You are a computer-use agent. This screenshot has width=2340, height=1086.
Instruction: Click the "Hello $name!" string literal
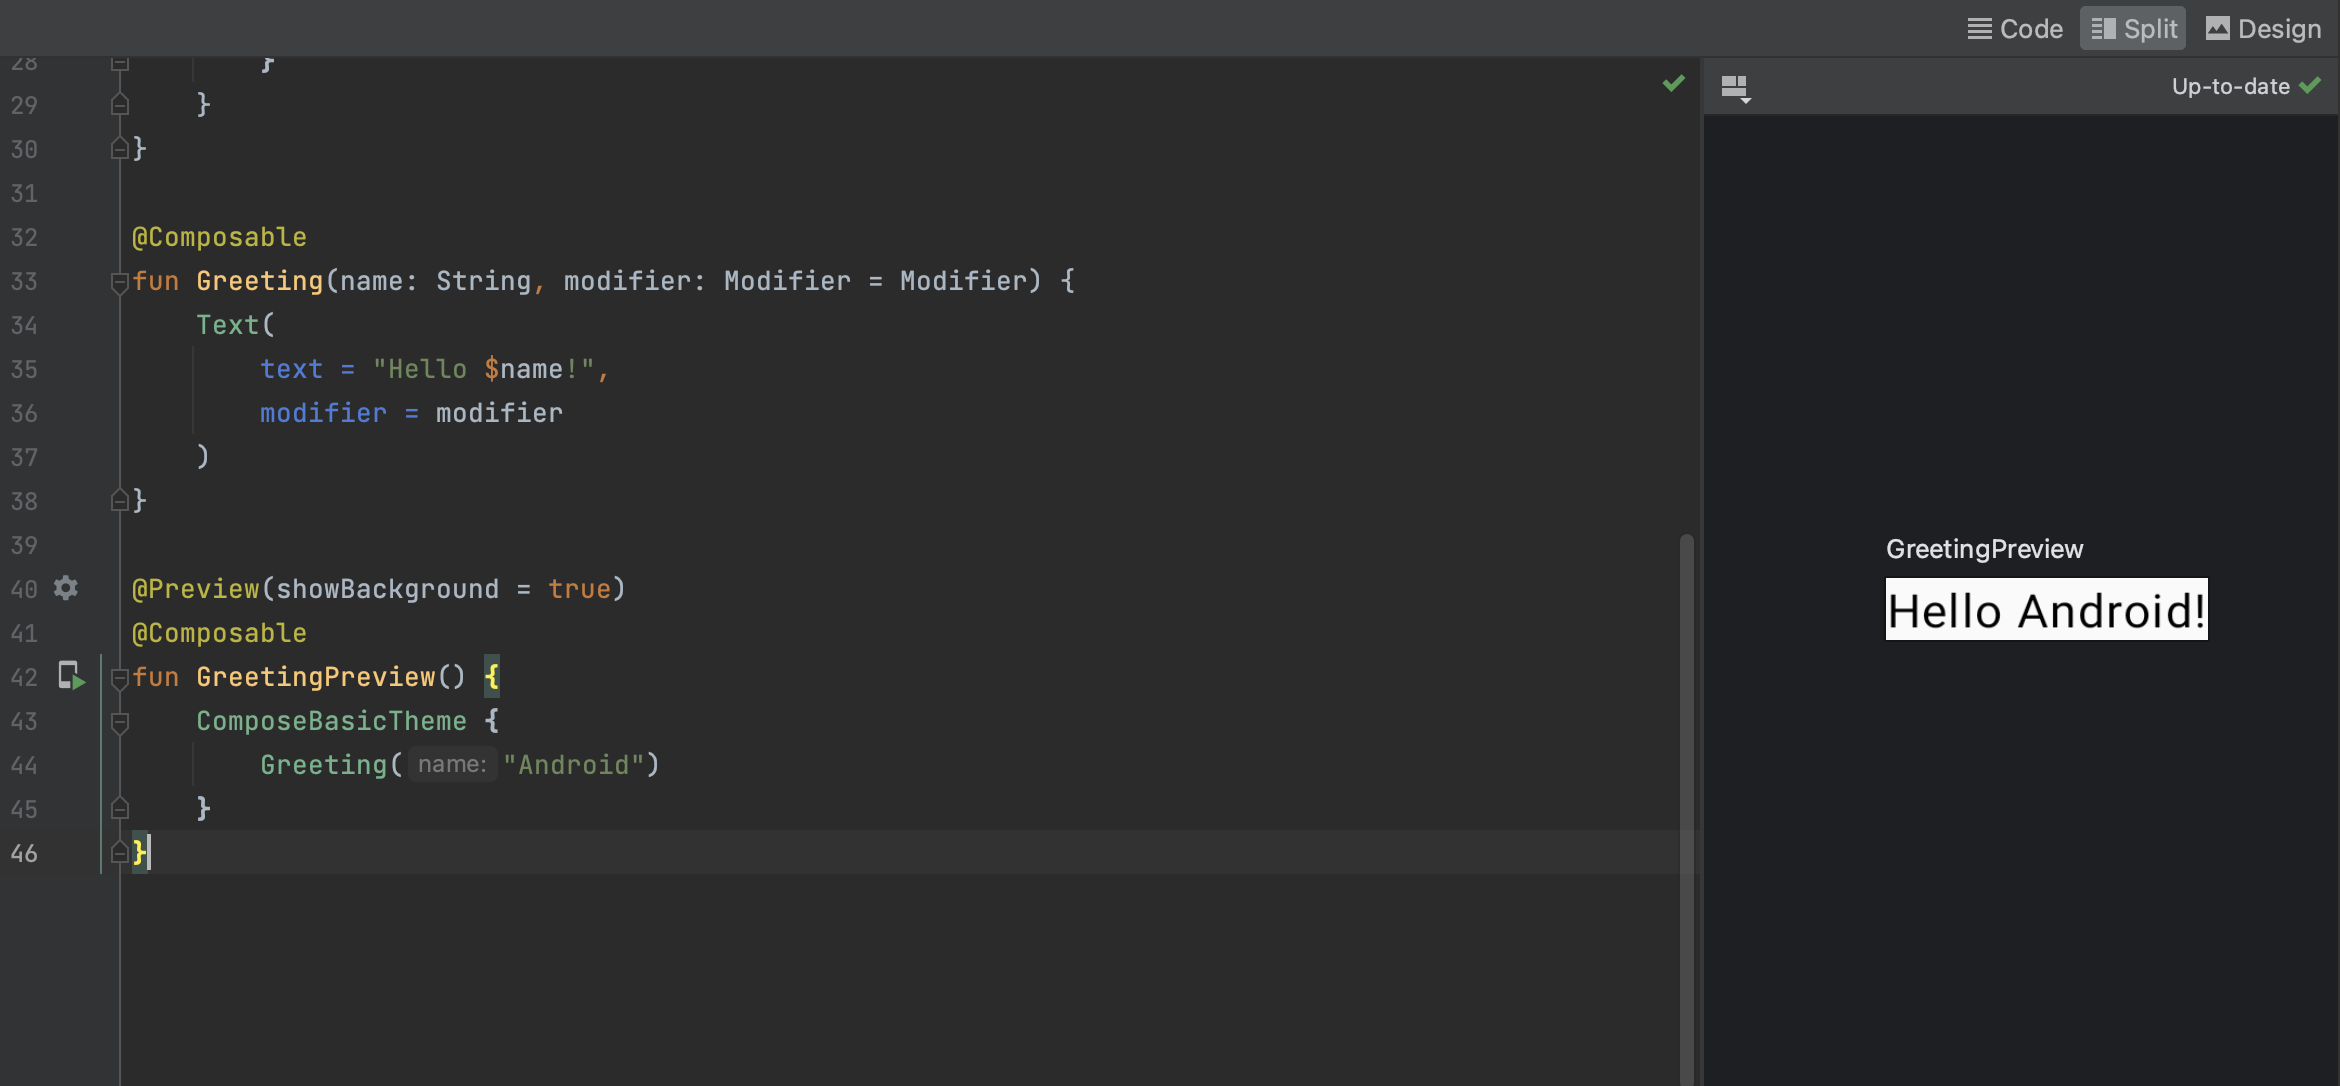484,369
